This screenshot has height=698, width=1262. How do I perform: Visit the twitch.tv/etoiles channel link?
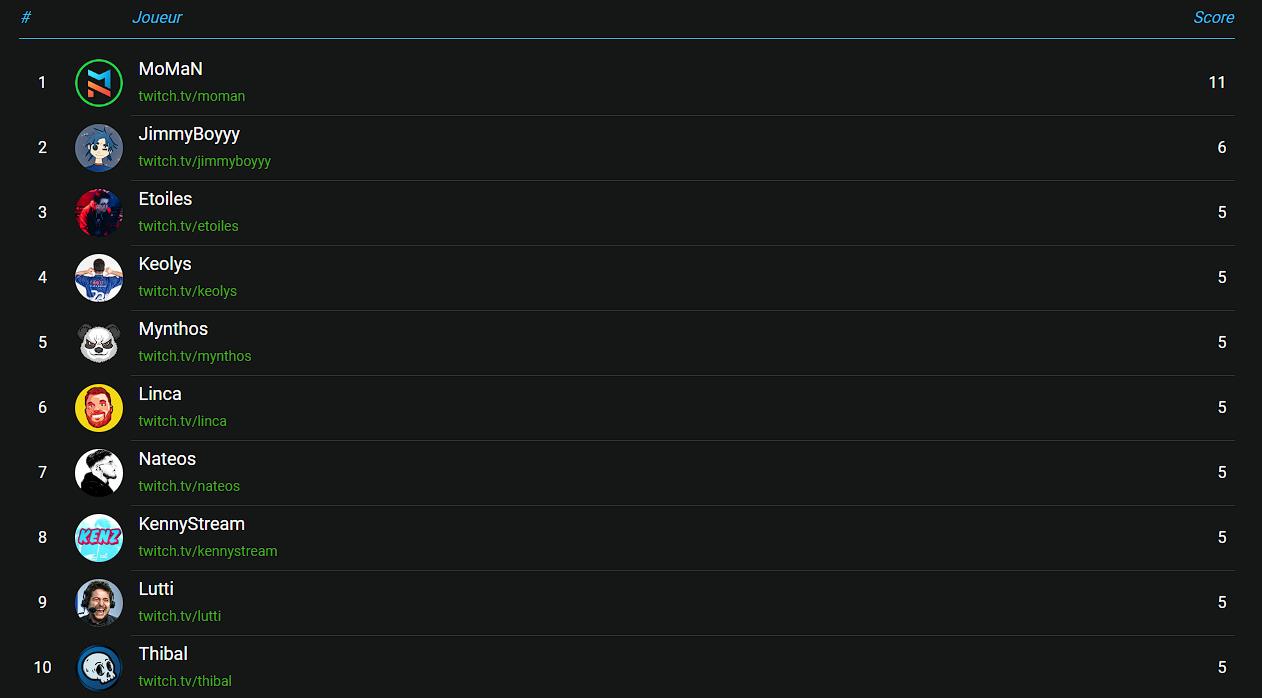(x=189, y=226)
